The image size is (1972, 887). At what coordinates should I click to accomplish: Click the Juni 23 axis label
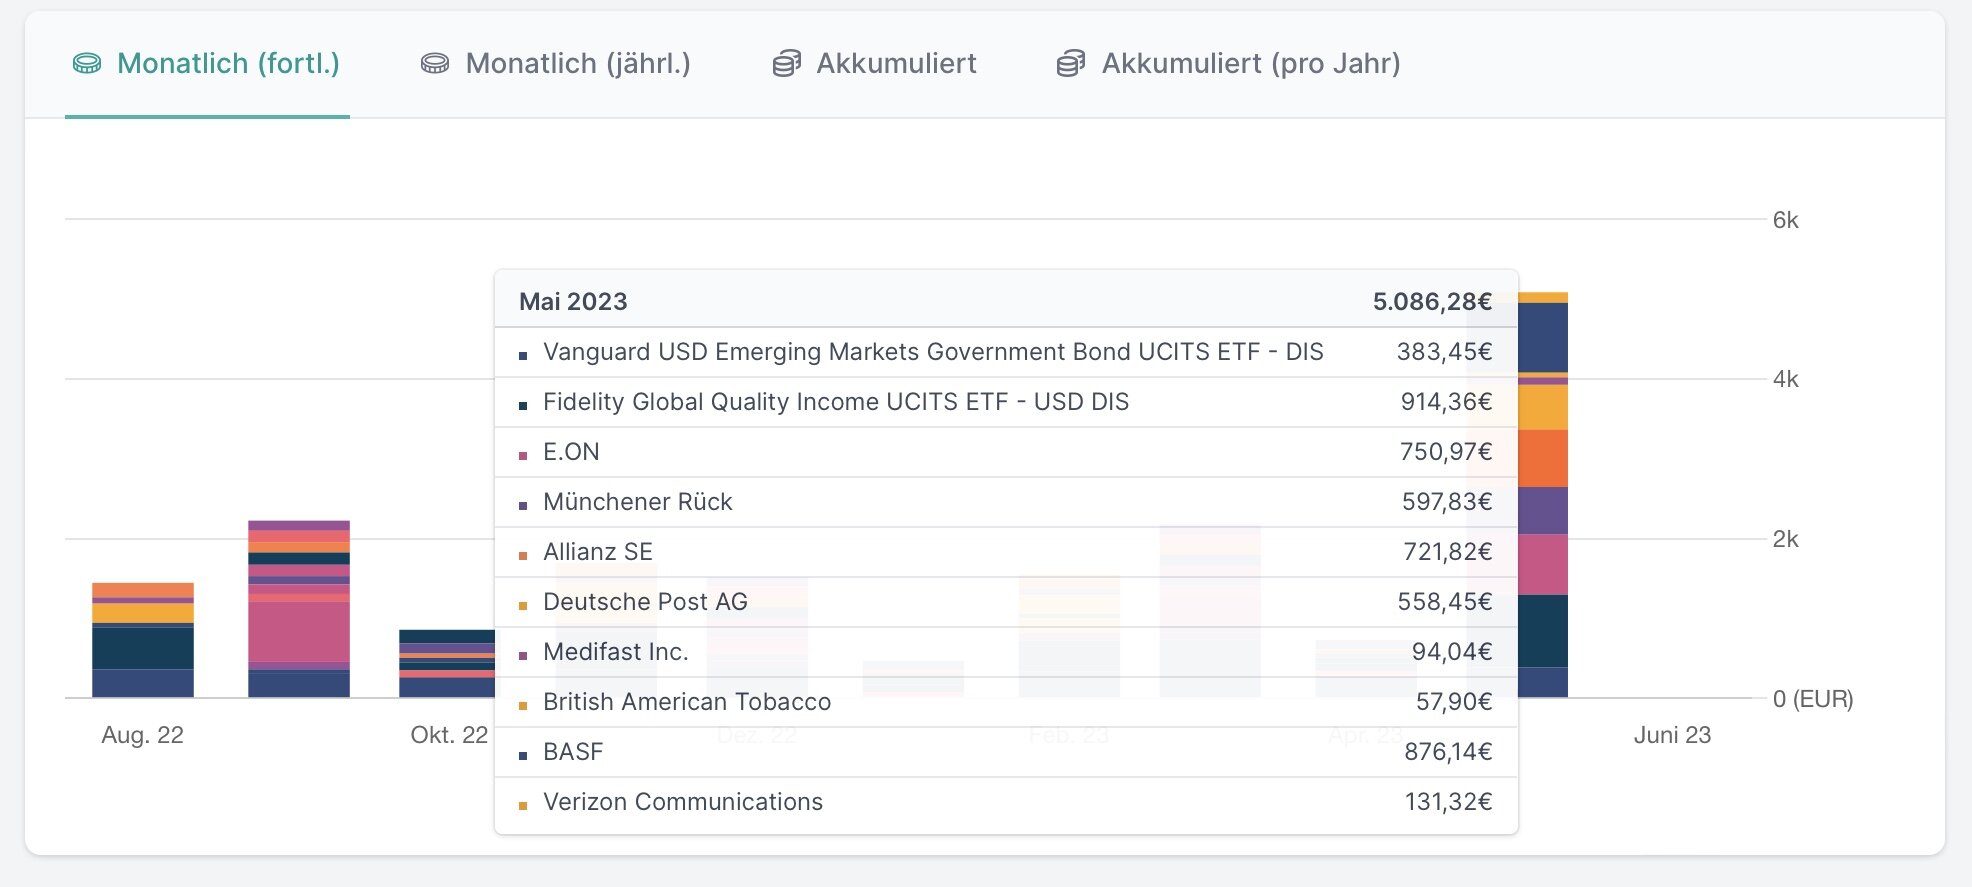point(1672,735)
